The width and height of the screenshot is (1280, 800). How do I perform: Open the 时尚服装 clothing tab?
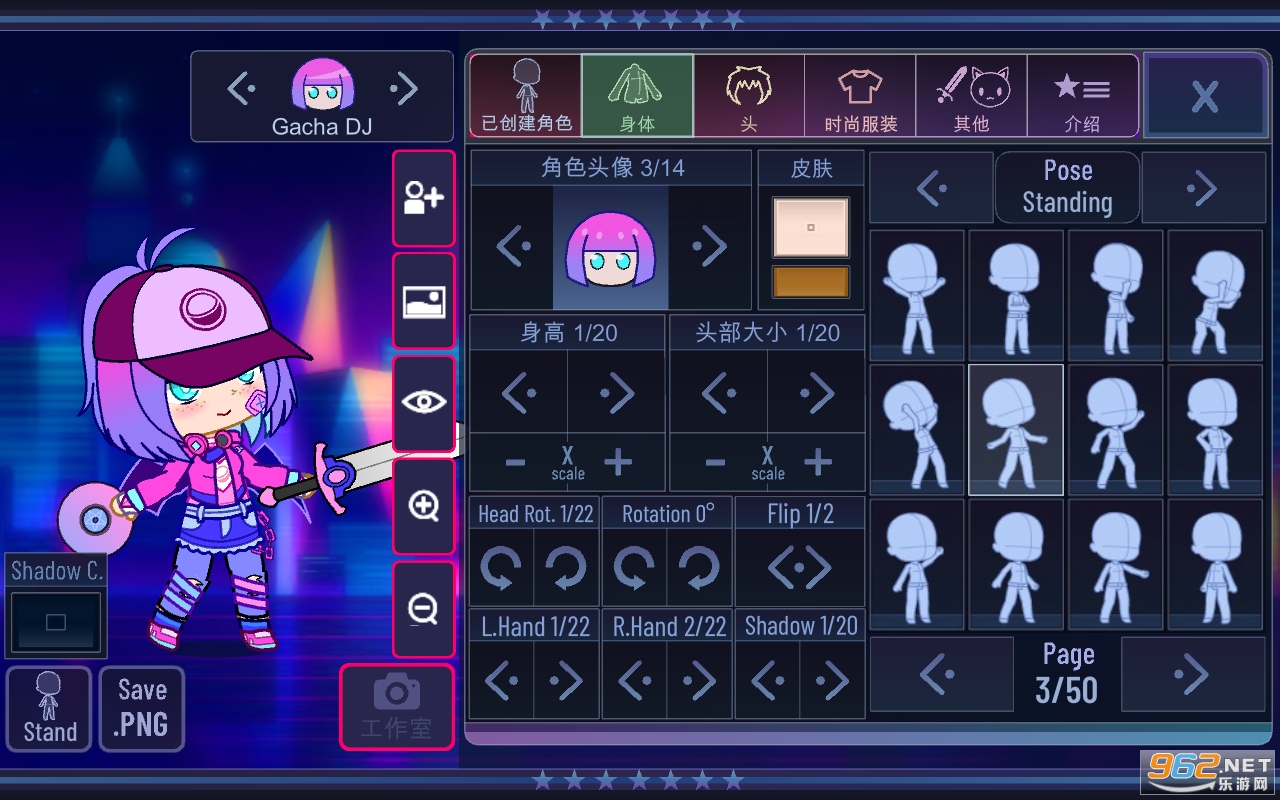[x=860, y=96]
